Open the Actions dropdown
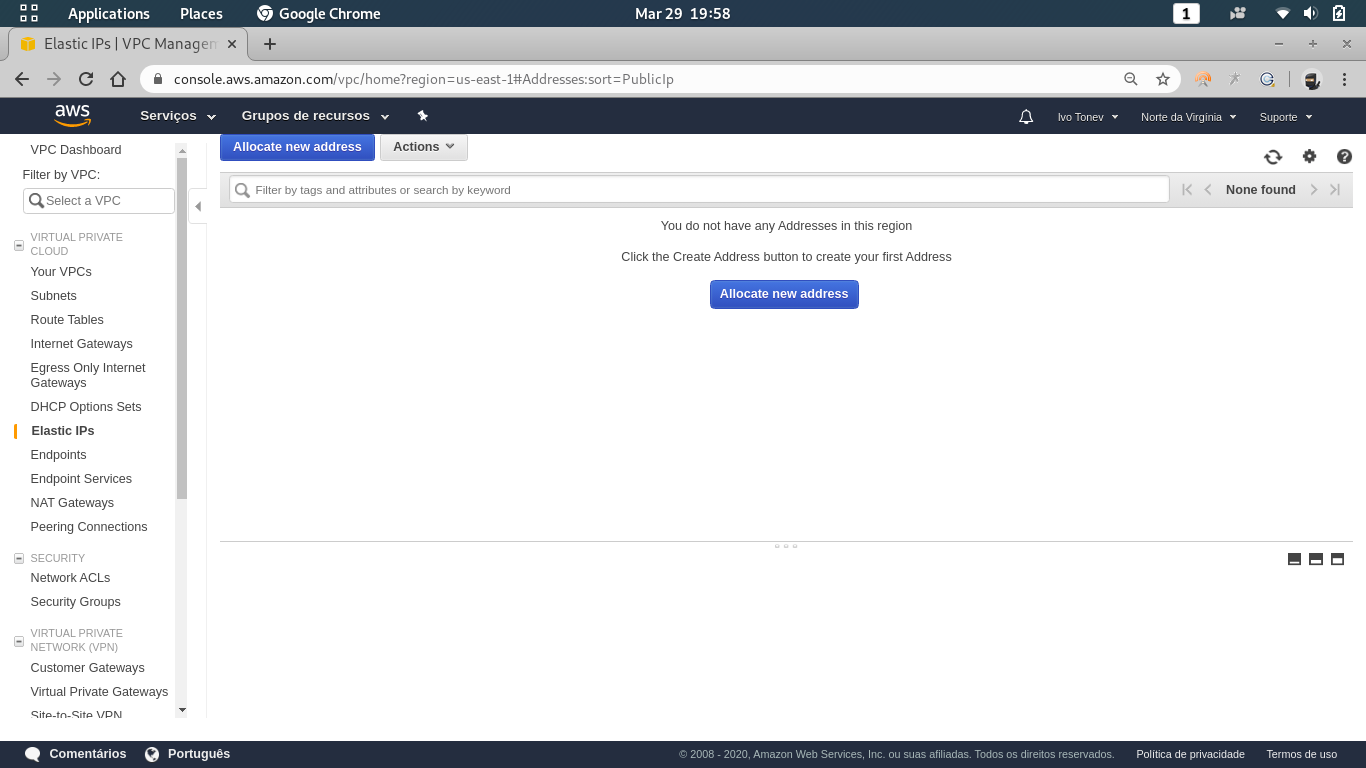 click(x=423, y=147)
